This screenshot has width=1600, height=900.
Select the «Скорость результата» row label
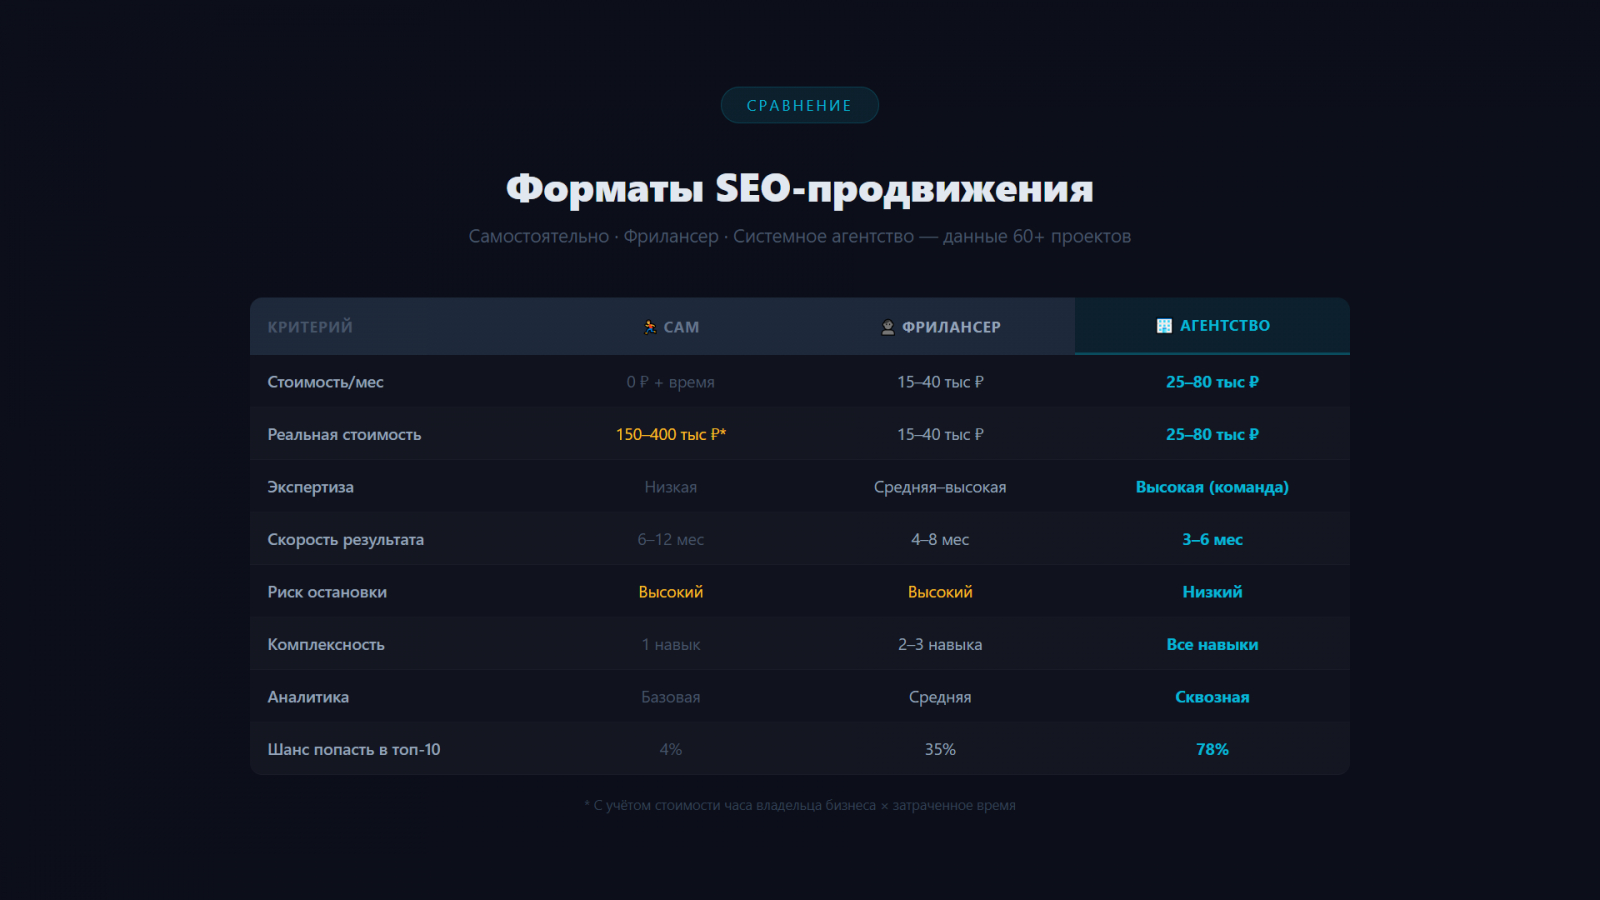point(345,540)
